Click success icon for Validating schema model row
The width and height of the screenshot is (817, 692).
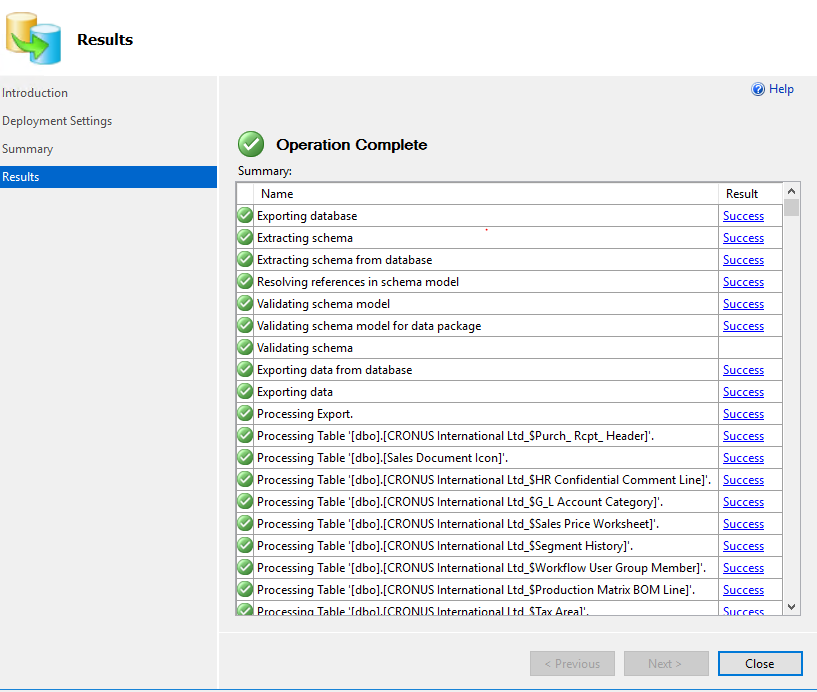click(245, 304)
